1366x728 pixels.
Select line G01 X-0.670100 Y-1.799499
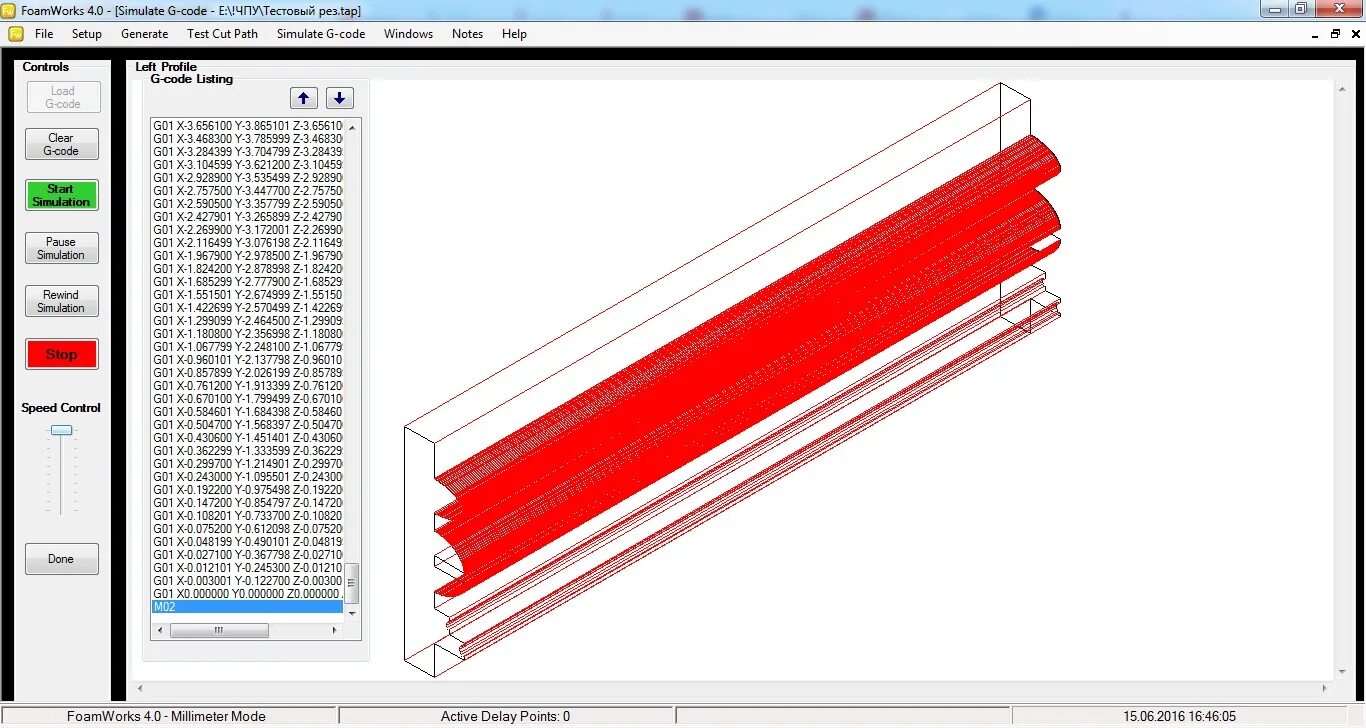247,398
